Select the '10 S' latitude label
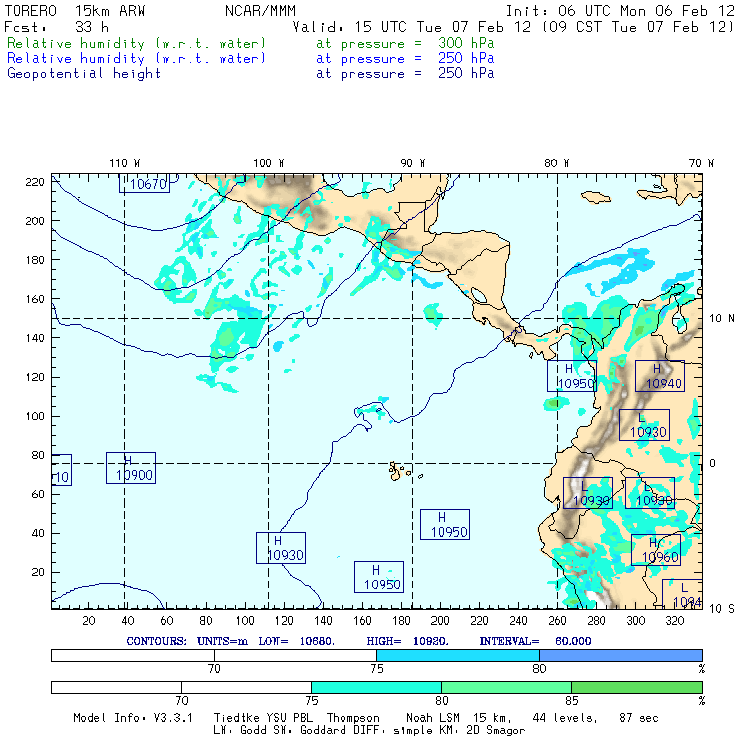Screen dimensions: 740x740 722,609
